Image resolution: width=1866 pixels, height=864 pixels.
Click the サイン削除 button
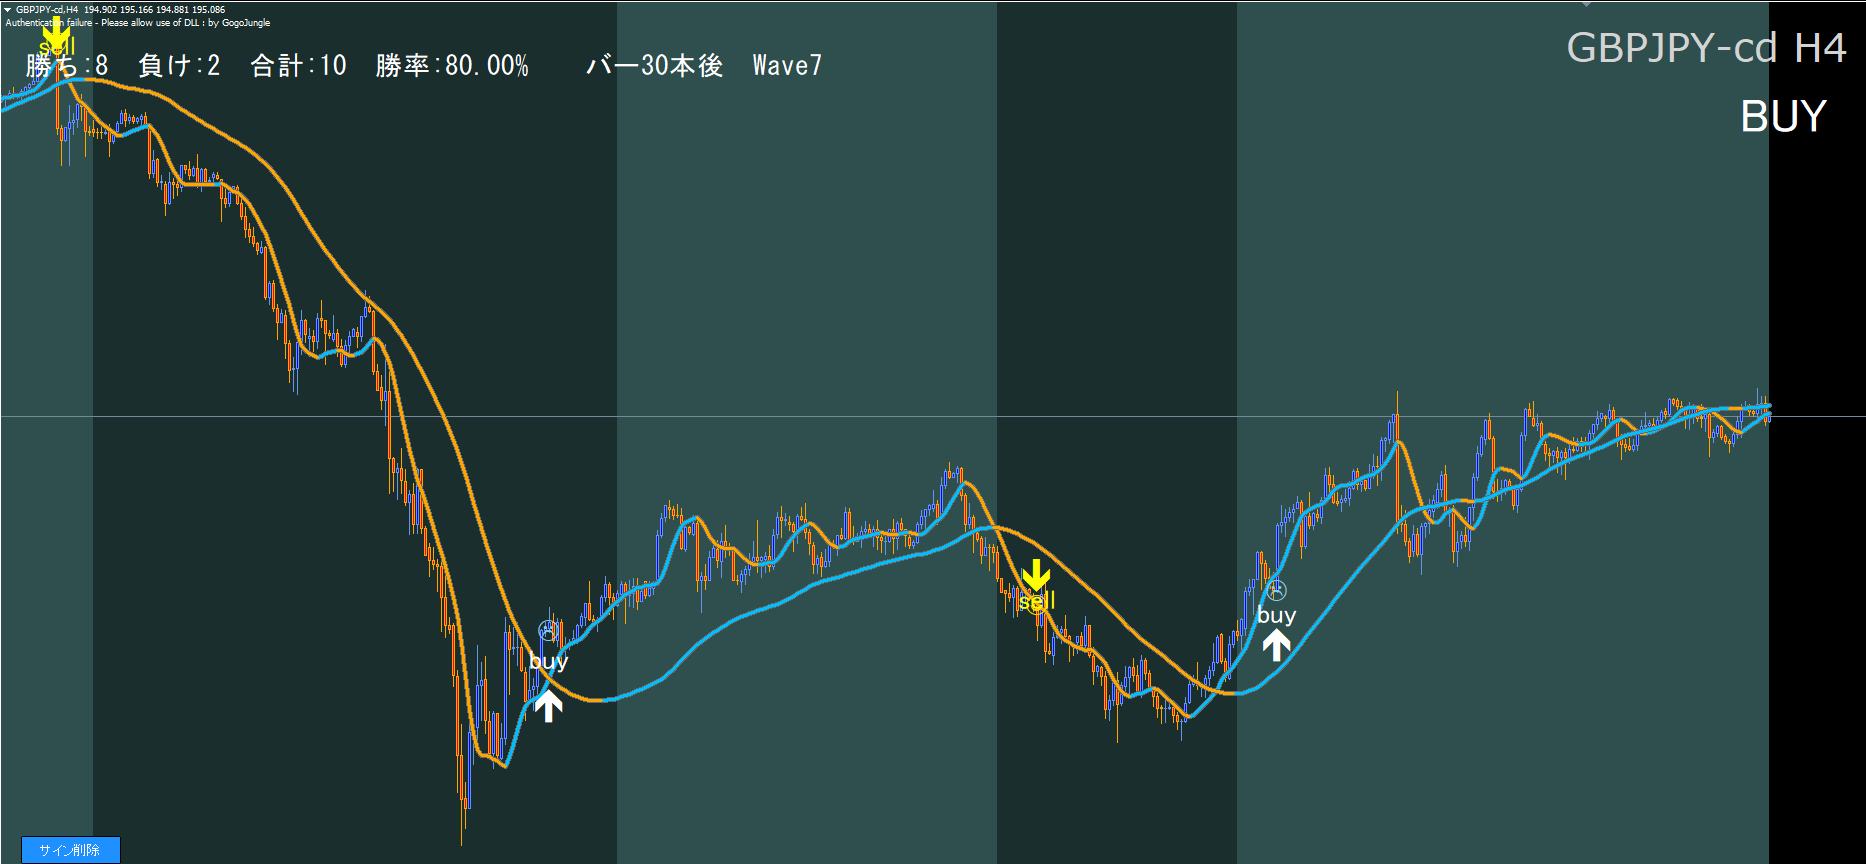70,850
